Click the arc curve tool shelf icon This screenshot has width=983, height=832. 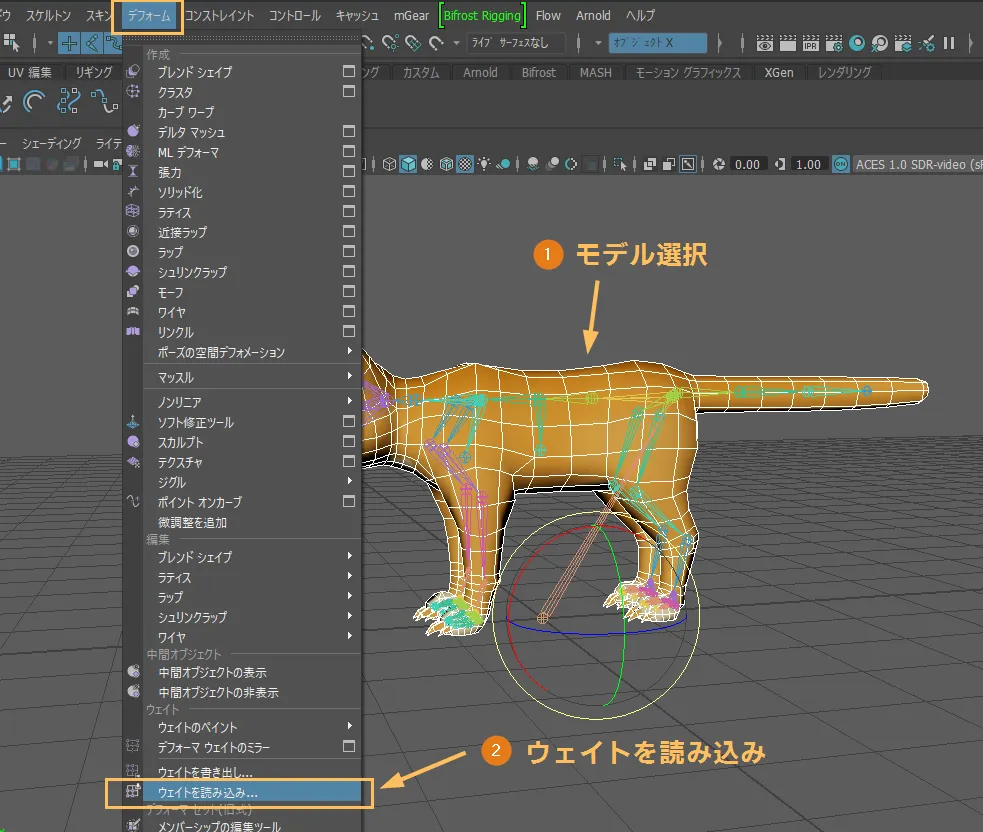pos(34,101)
